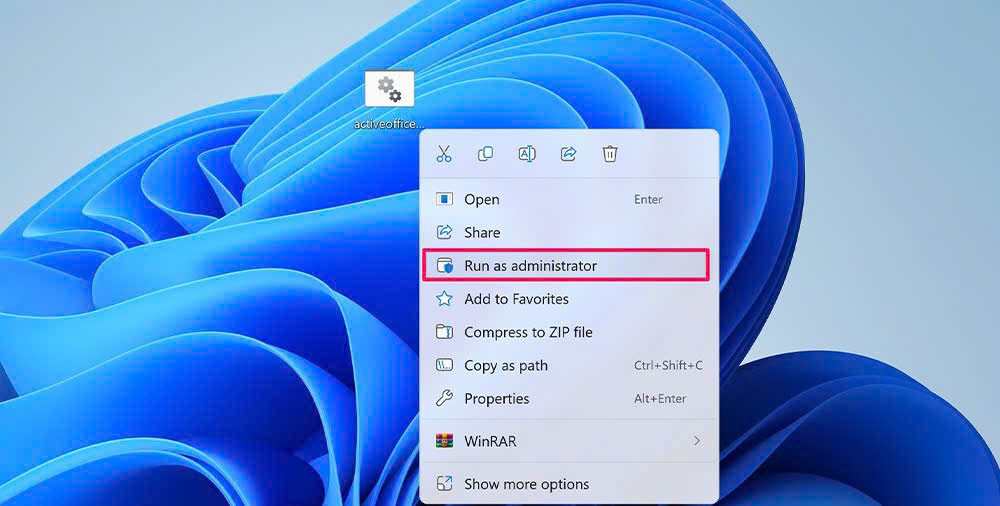Click the WinRAR books icon
The width and height of the screenshot is (1000, 506).
445,441
